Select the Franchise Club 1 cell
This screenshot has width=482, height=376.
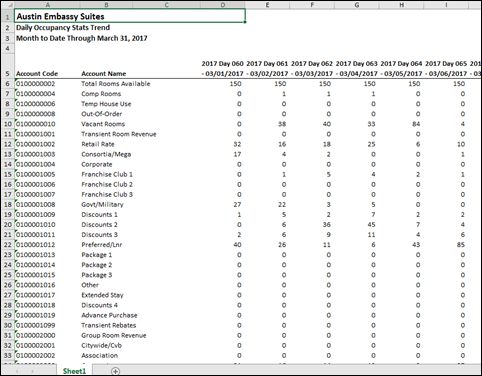106,174
